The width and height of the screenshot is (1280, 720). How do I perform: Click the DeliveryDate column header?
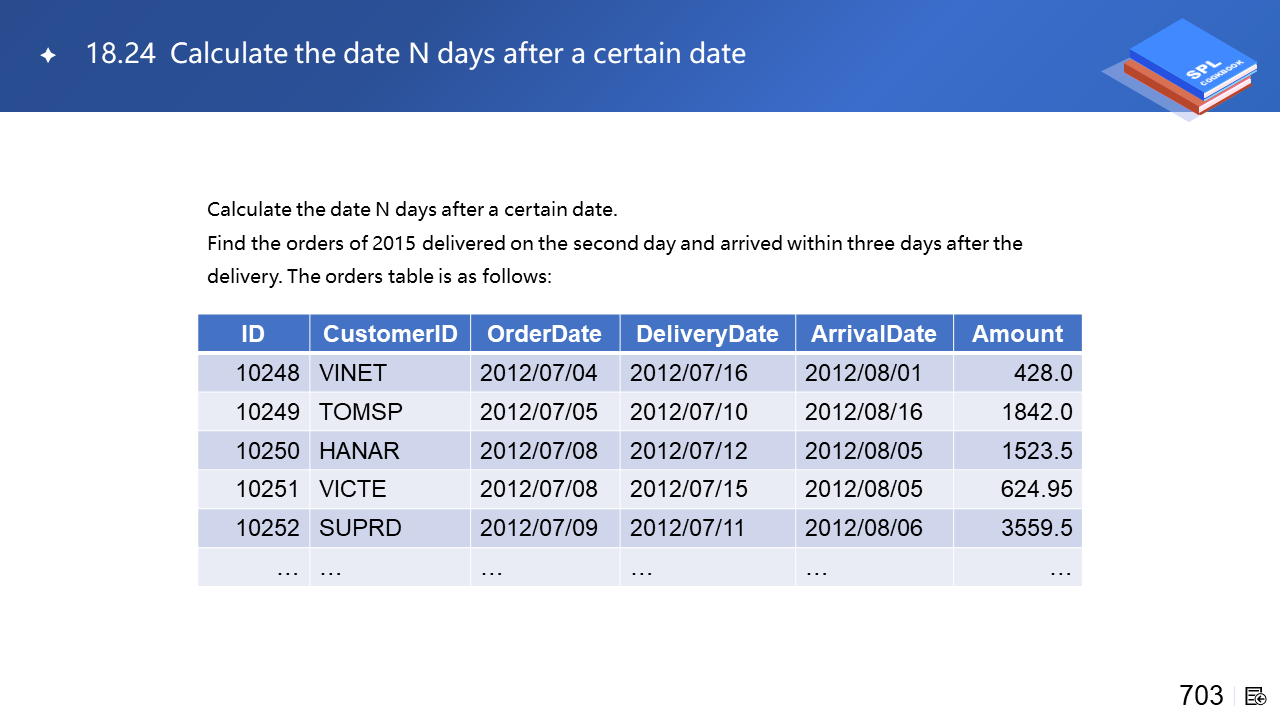coord(707,334)
